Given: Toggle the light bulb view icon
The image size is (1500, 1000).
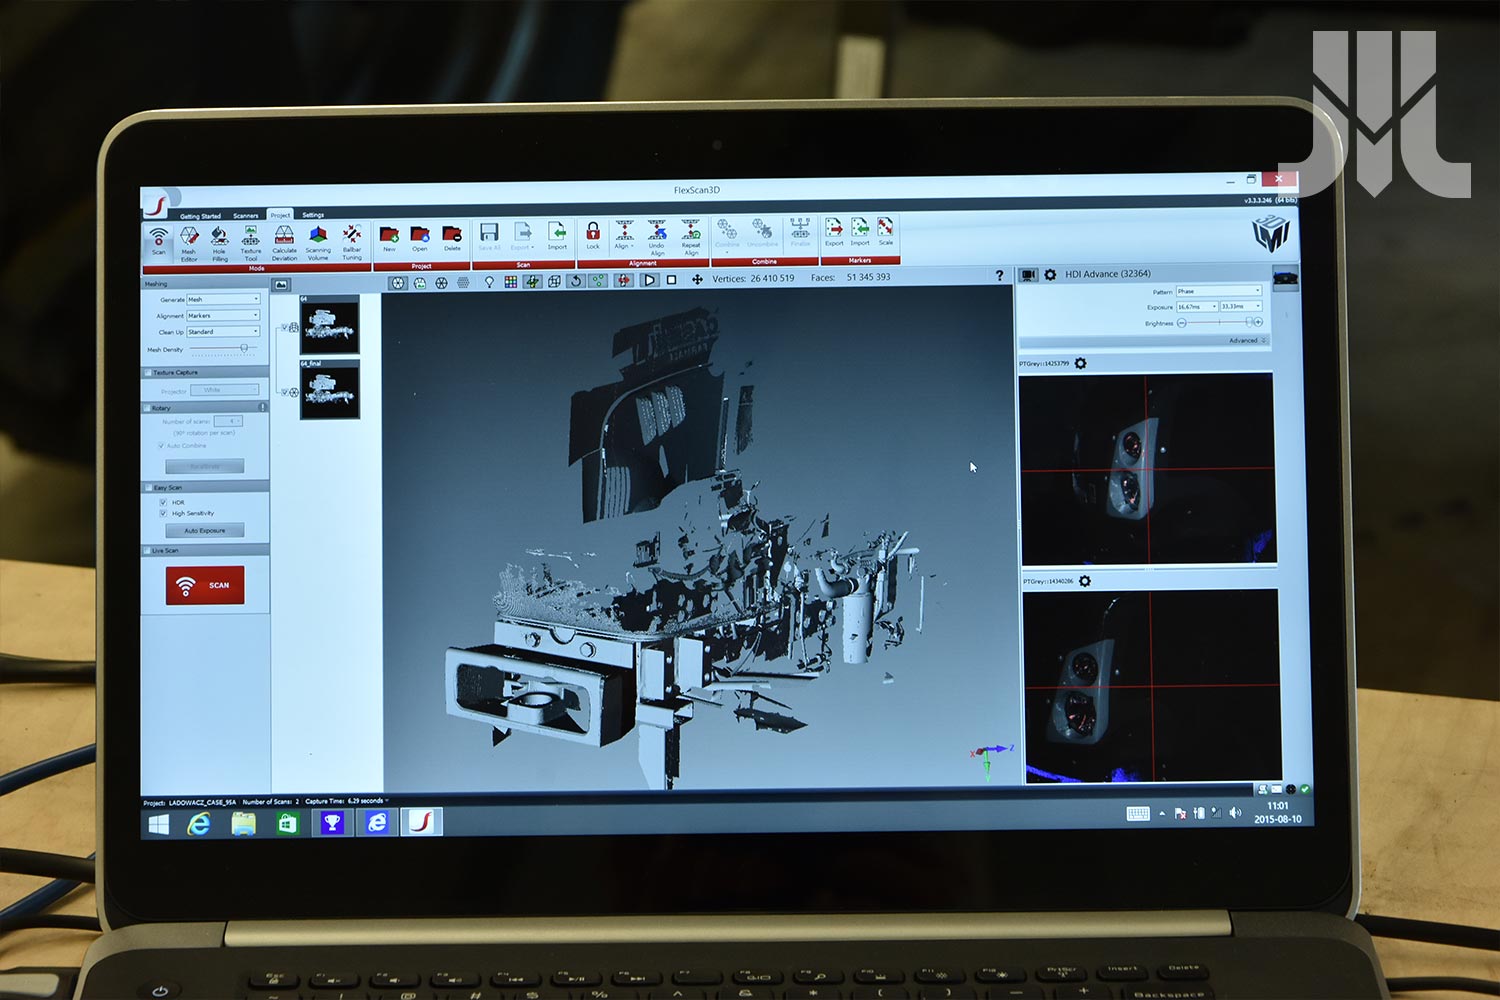Looking at the screenshot, I should (489, 282).
